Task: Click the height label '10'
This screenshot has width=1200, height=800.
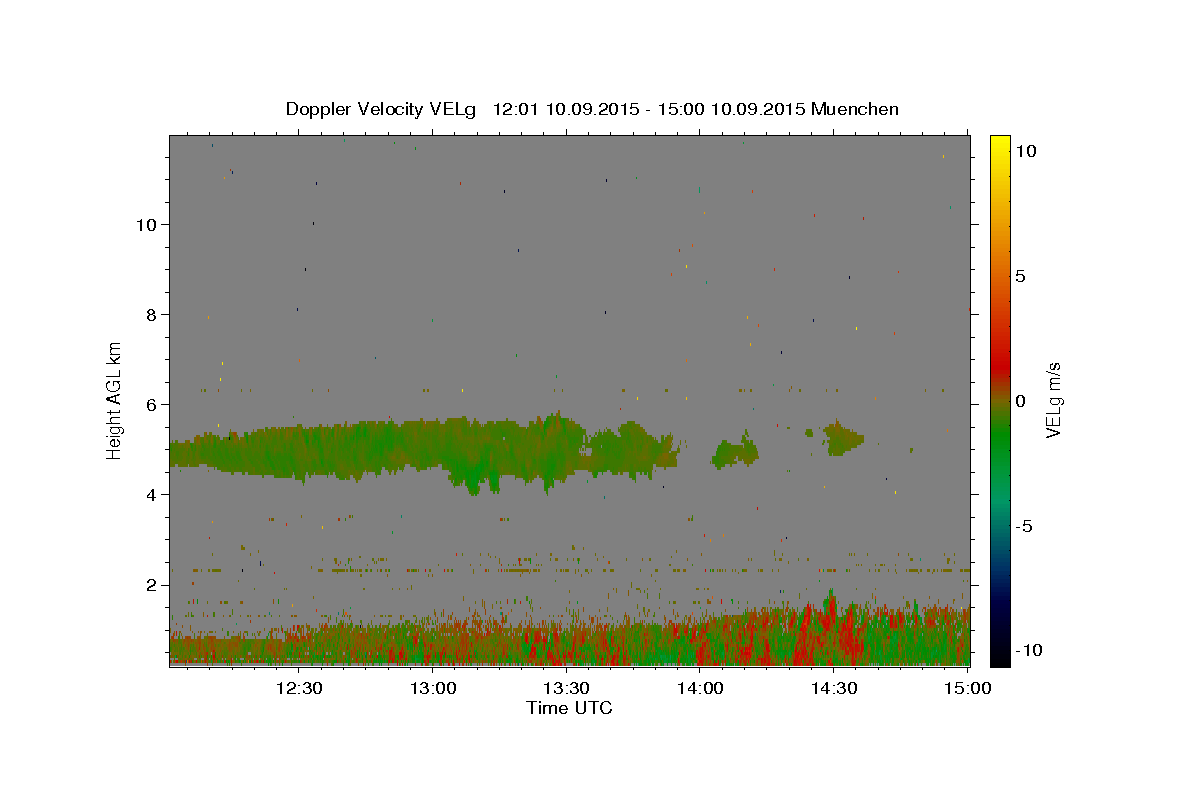Action: pyautogui.click(x=146, y=224)
